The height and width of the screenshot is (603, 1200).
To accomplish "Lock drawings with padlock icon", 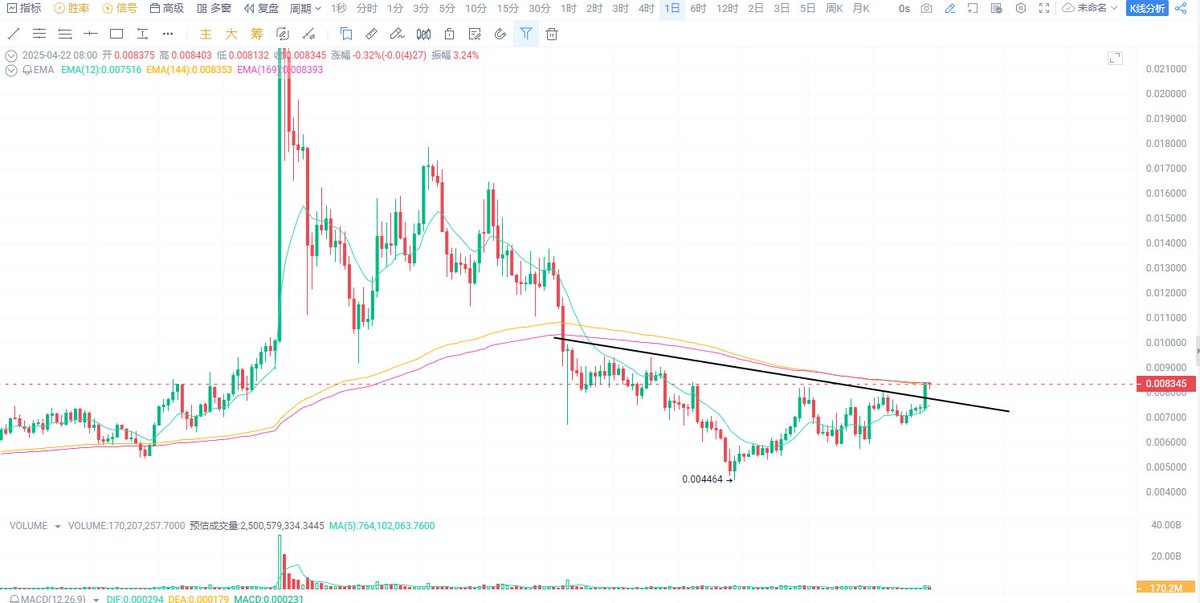I will [x=448, y=34].
